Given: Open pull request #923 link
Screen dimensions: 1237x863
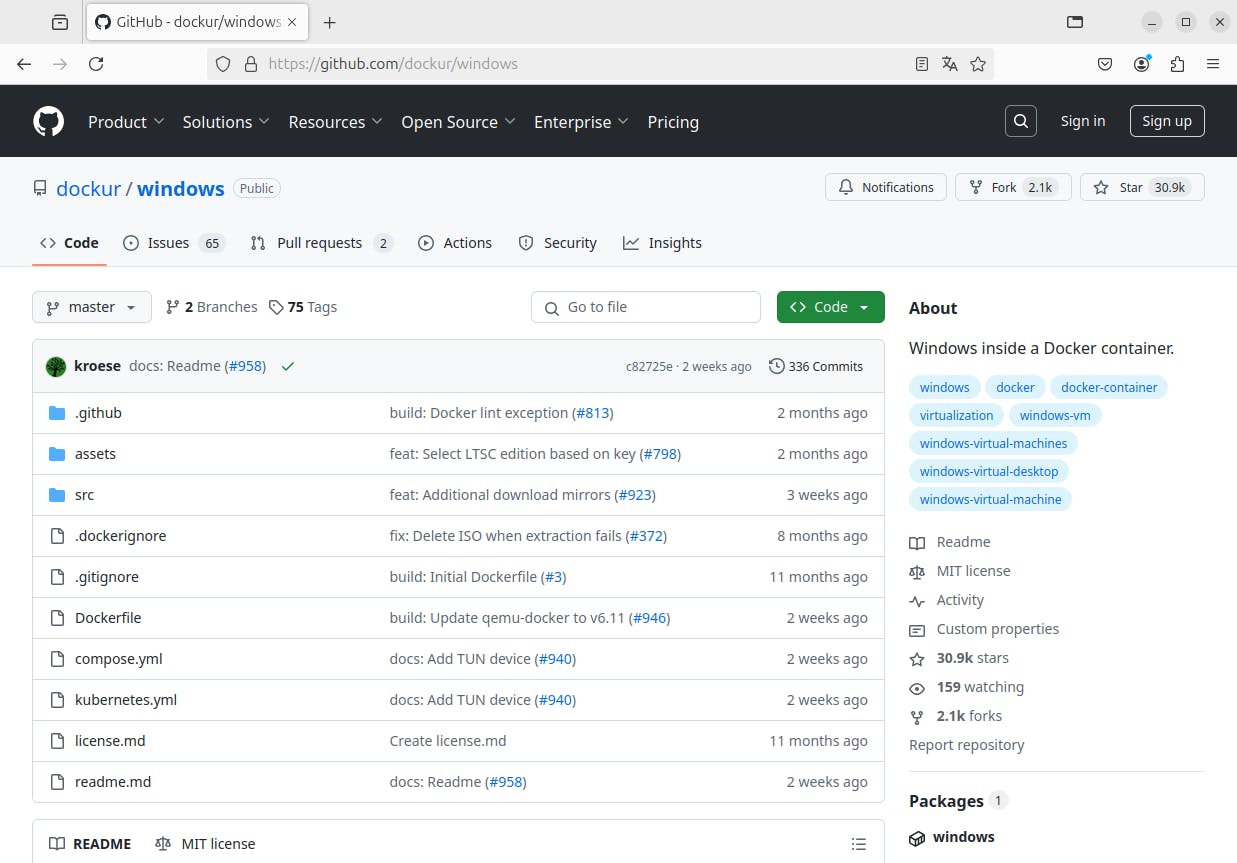Looking at the screenshot, I should point(635,495).
